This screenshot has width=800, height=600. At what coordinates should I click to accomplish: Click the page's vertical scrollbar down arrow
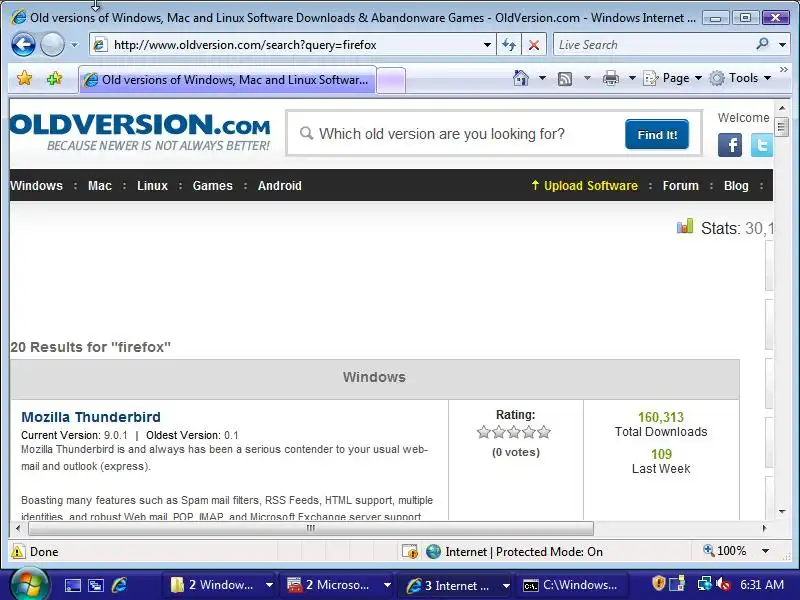[782, 511]
